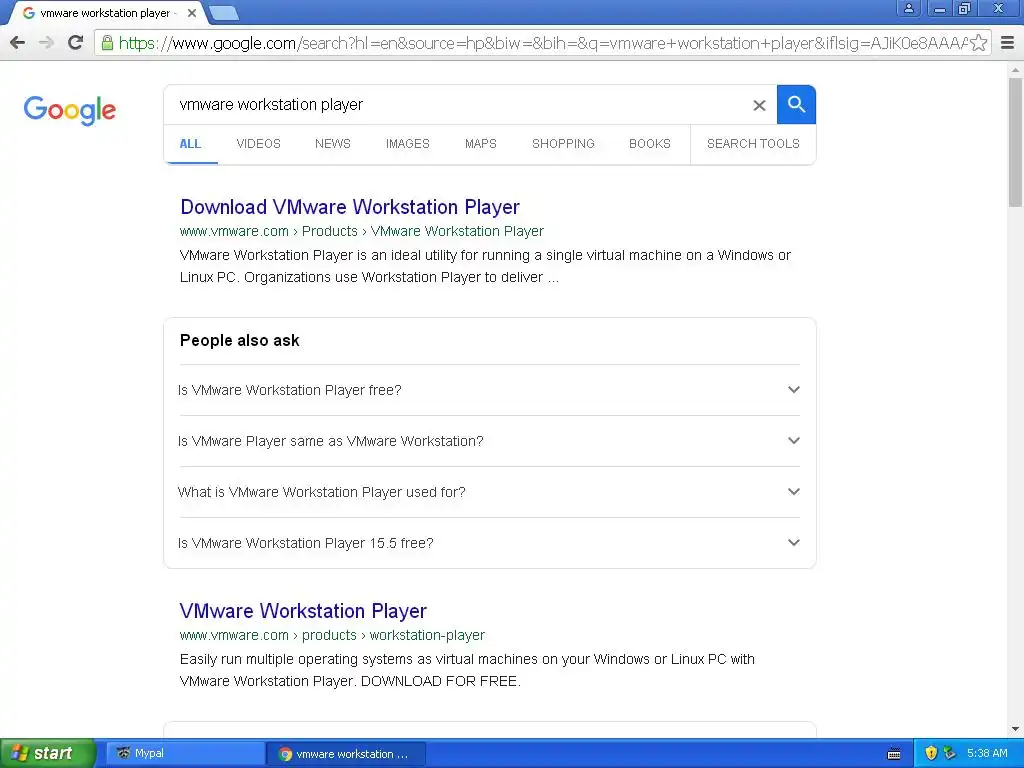Click the 'People also ask' heading
Screen dimensions: 1024x768
[240, 340]
